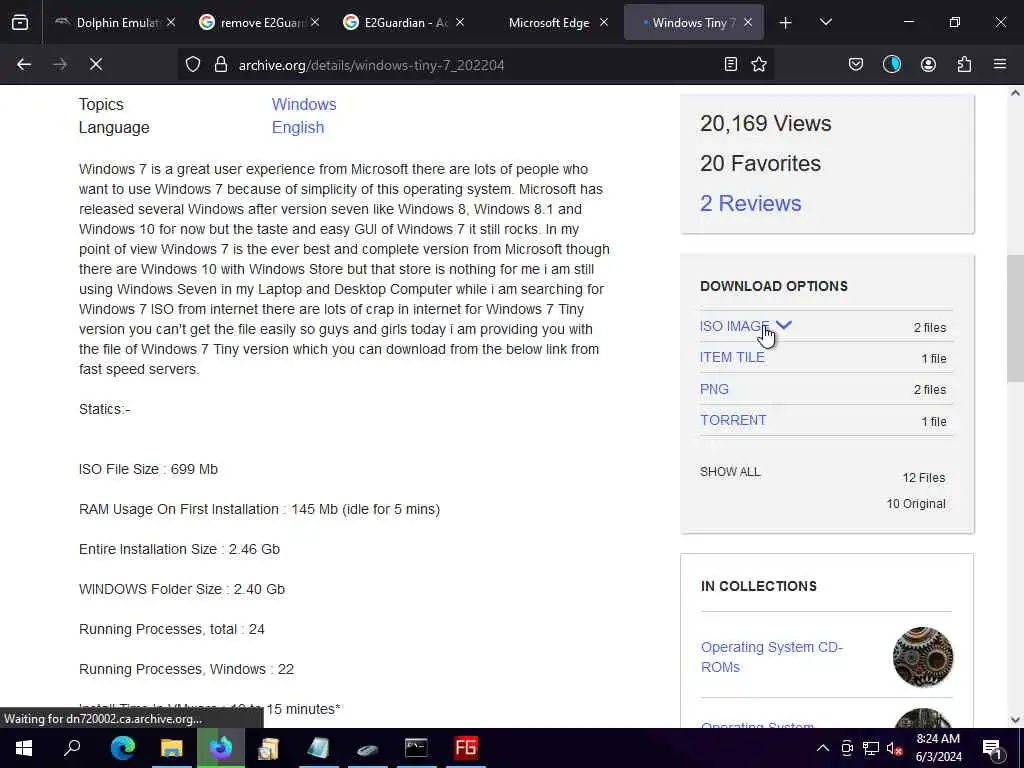Viewport: 1024px width, 768px height.
Task: Bookmark this page with star icon
Action: coord(759,64)
